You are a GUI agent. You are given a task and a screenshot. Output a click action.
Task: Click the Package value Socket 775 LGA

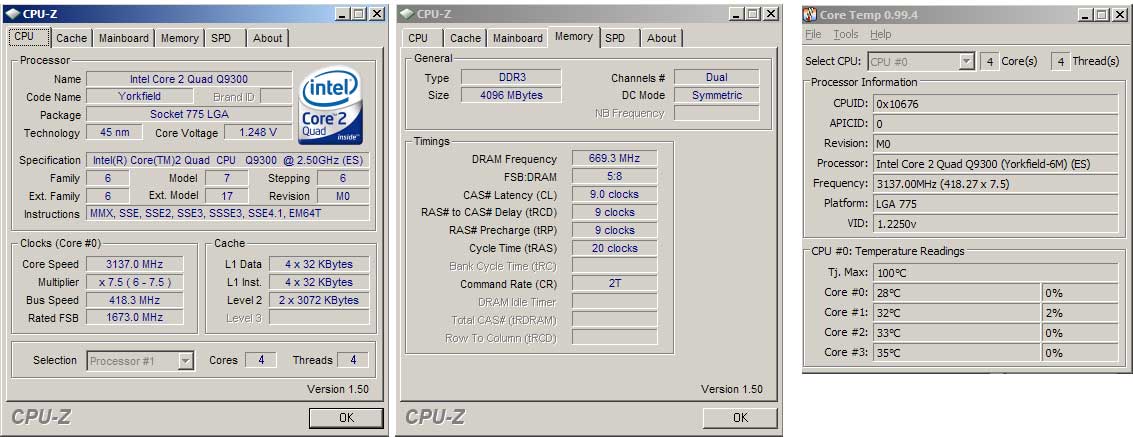(189, 114)
